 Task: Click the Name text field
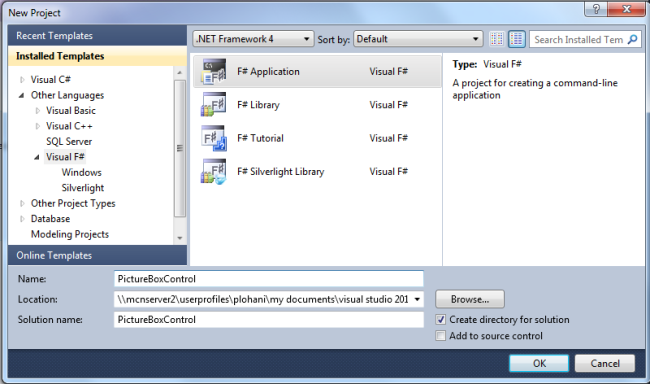click(x=269, y=279)
